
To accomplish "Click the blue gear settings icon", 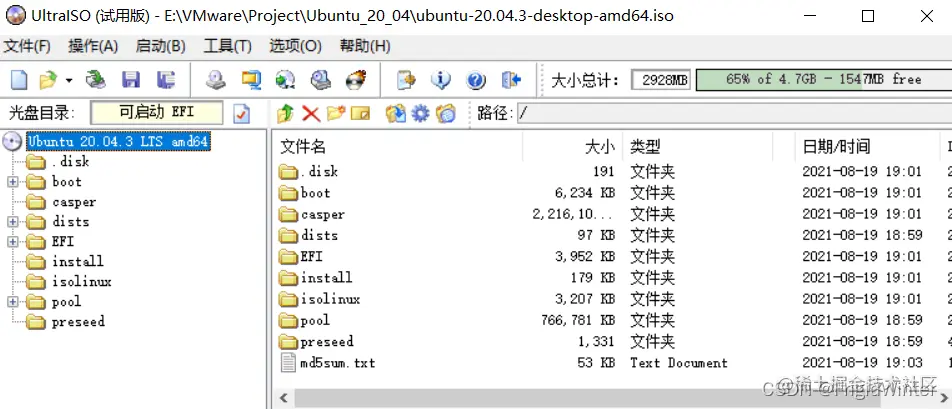I will coord(420,113).
